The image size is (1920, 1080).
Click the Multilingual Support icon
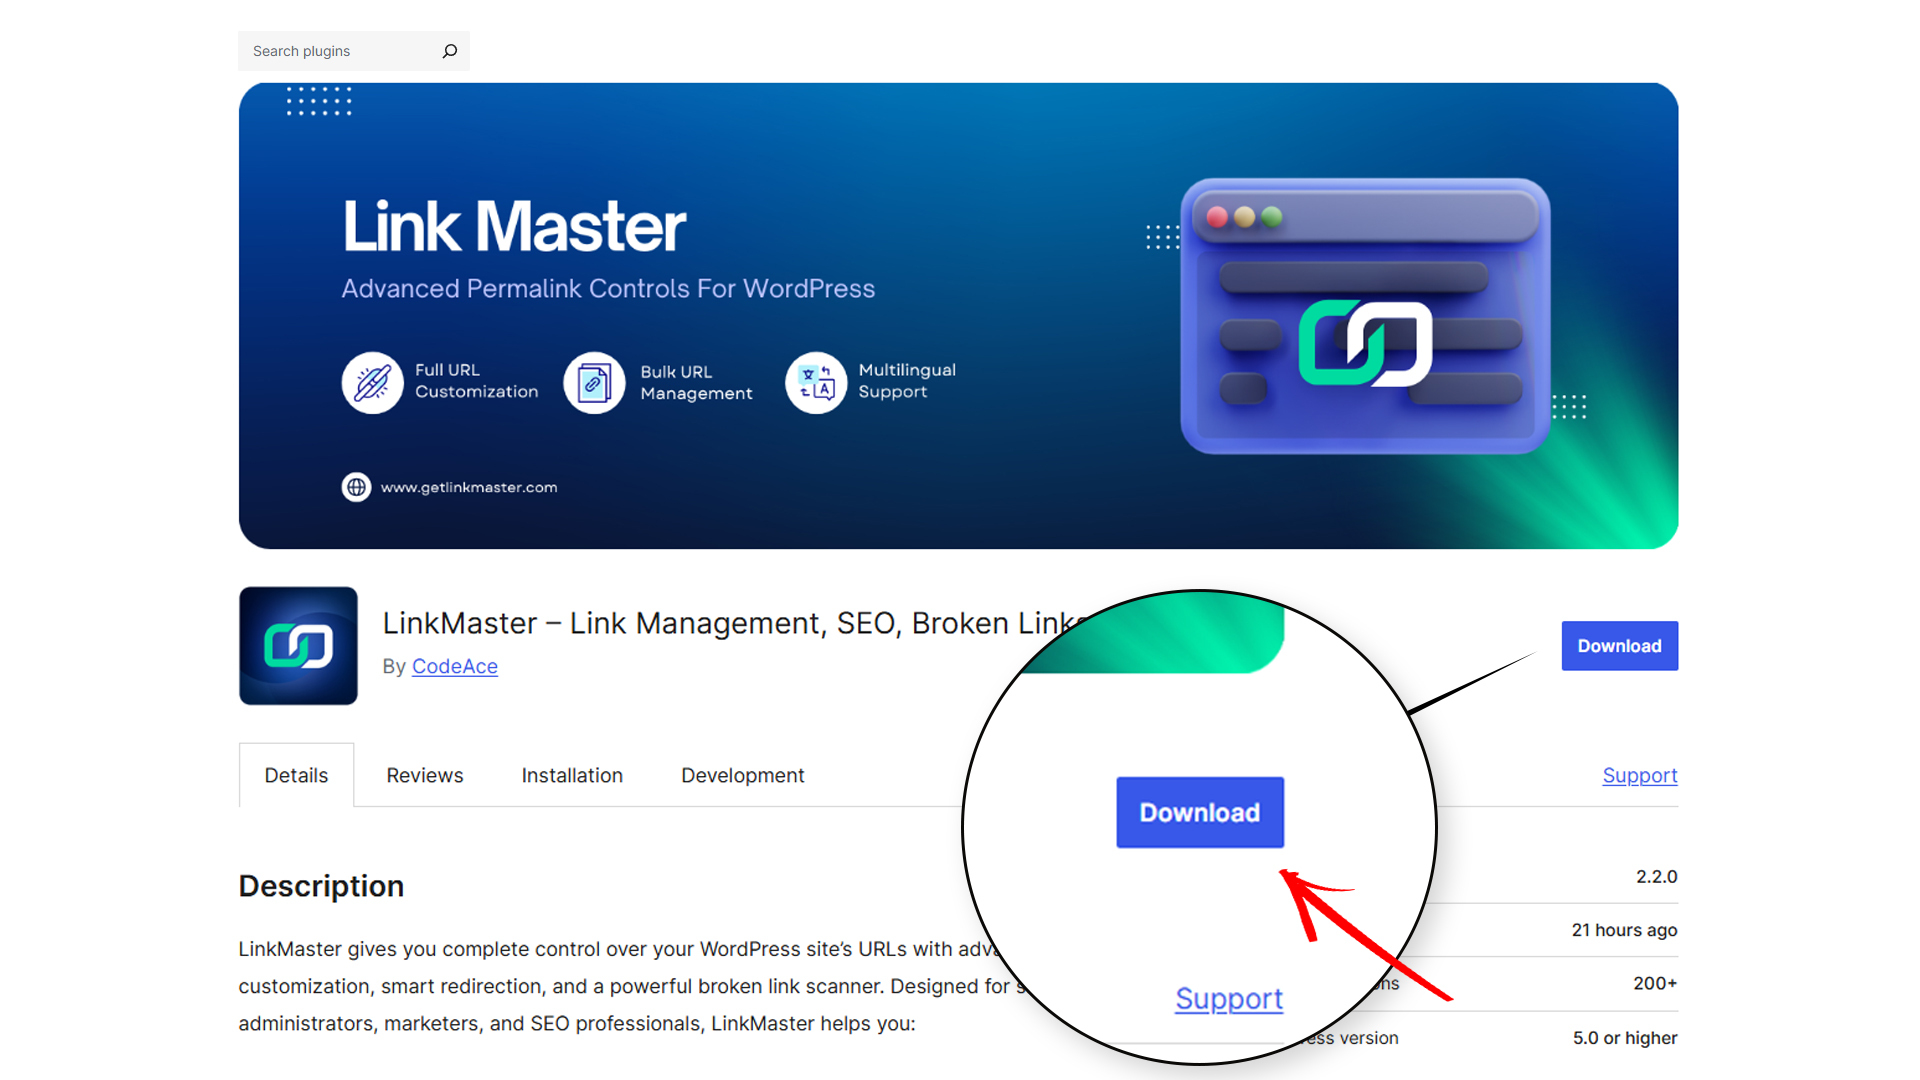[816, 382]
